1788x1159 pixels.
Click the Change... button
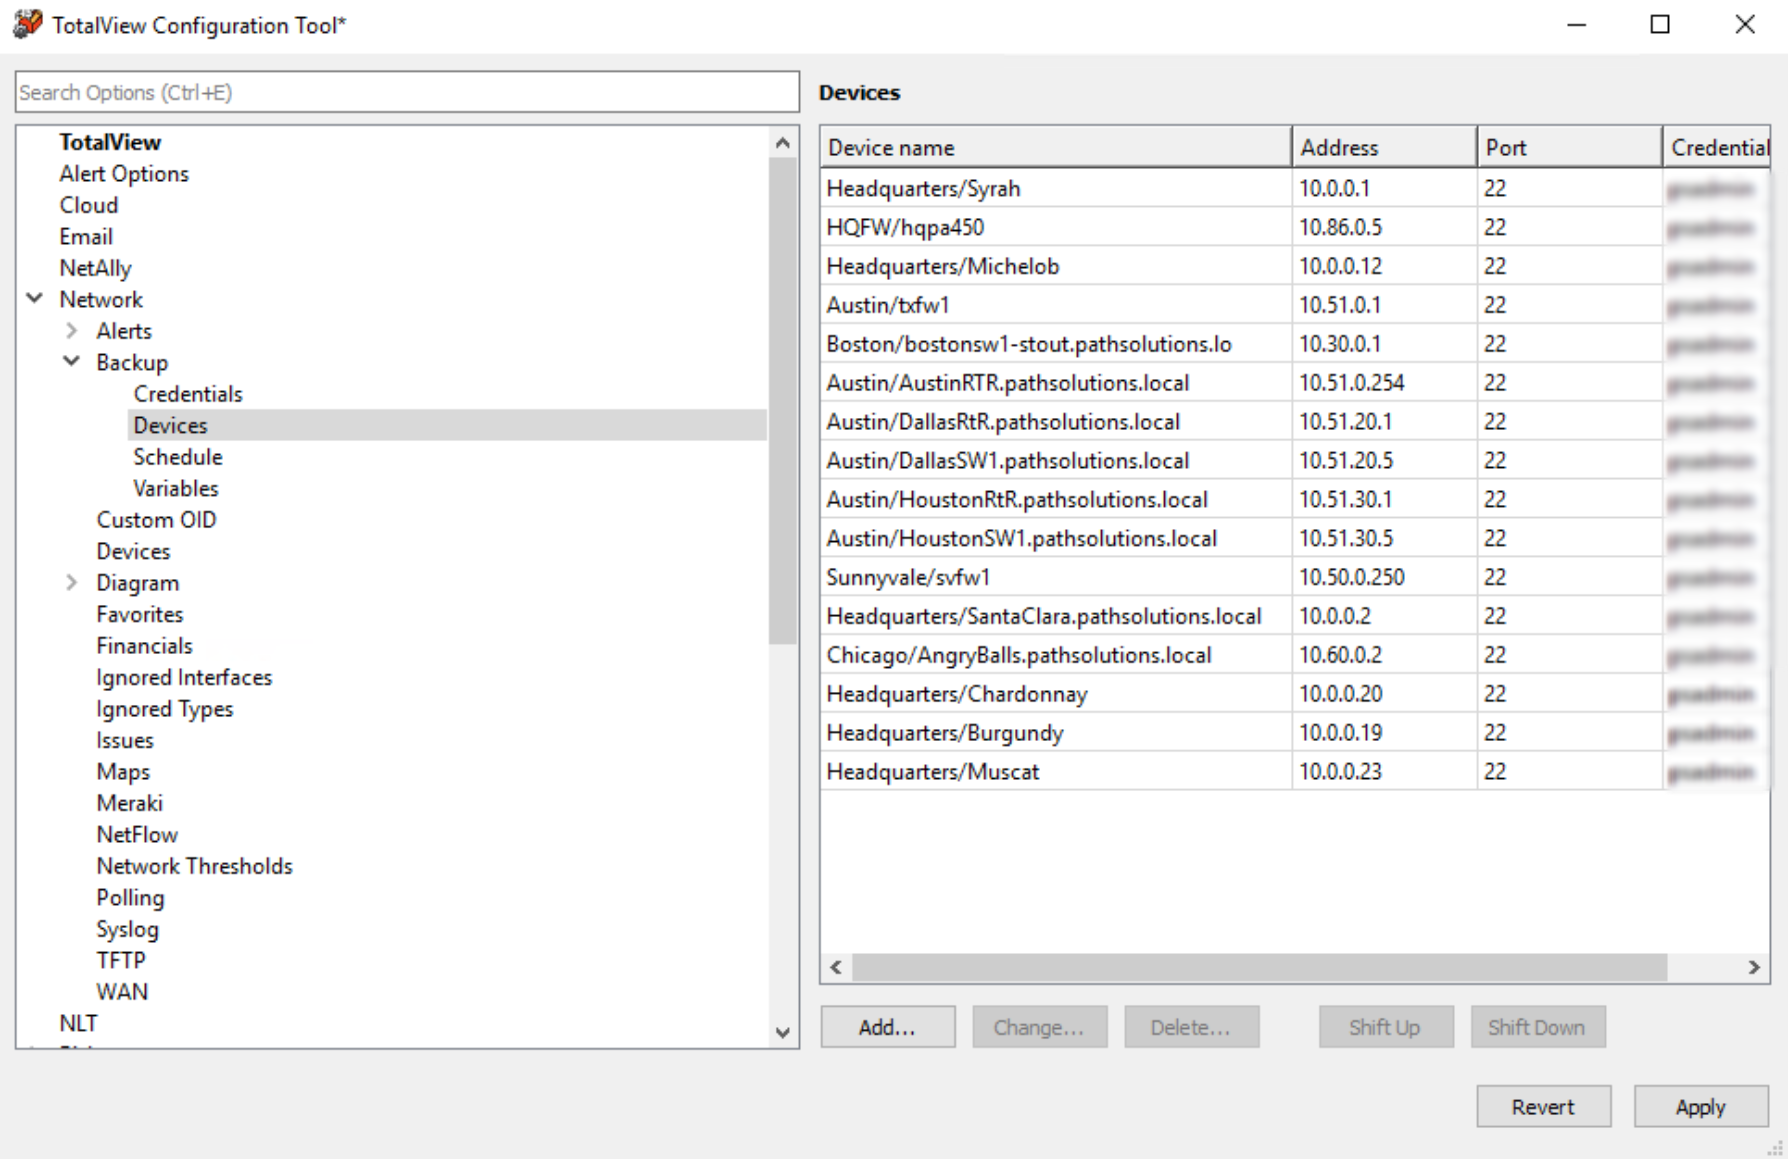(x=1040, y=1027)
